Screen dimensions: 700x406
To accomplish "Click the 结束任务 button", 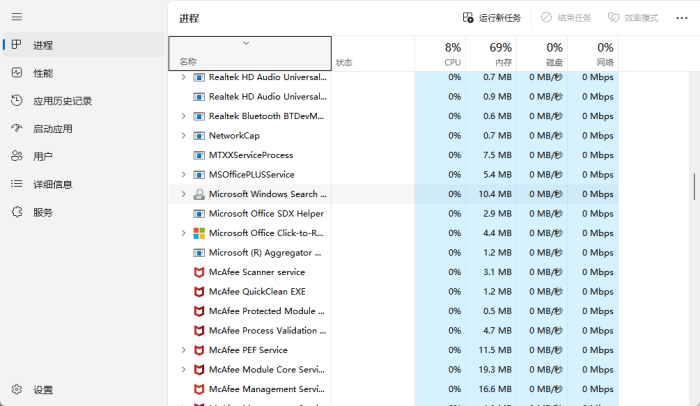I will point(566,18).
